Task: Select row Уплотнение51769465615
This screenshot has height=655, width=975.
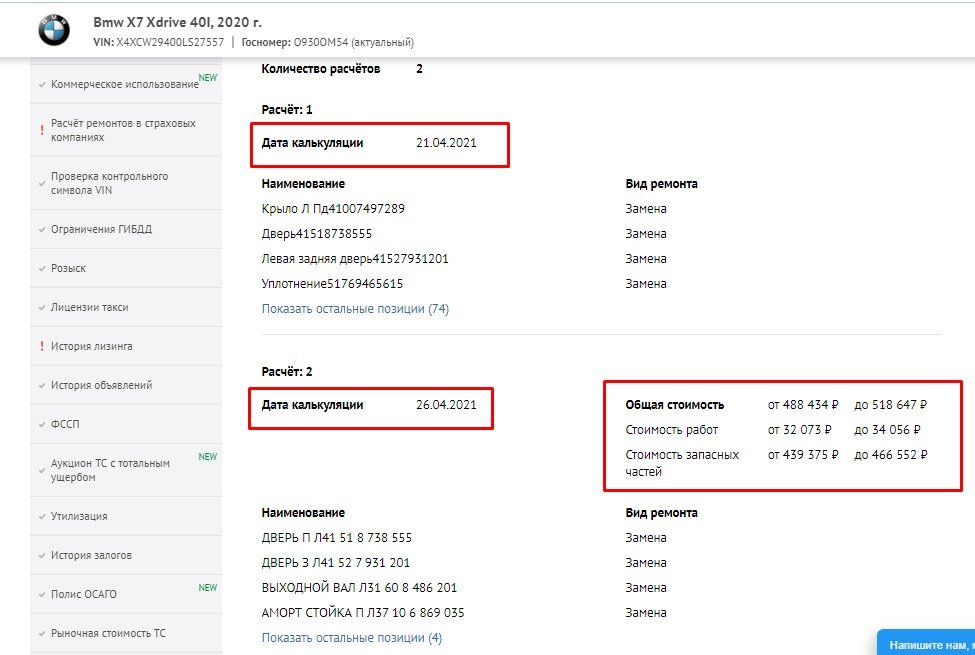Action: [x=332, y=284]
